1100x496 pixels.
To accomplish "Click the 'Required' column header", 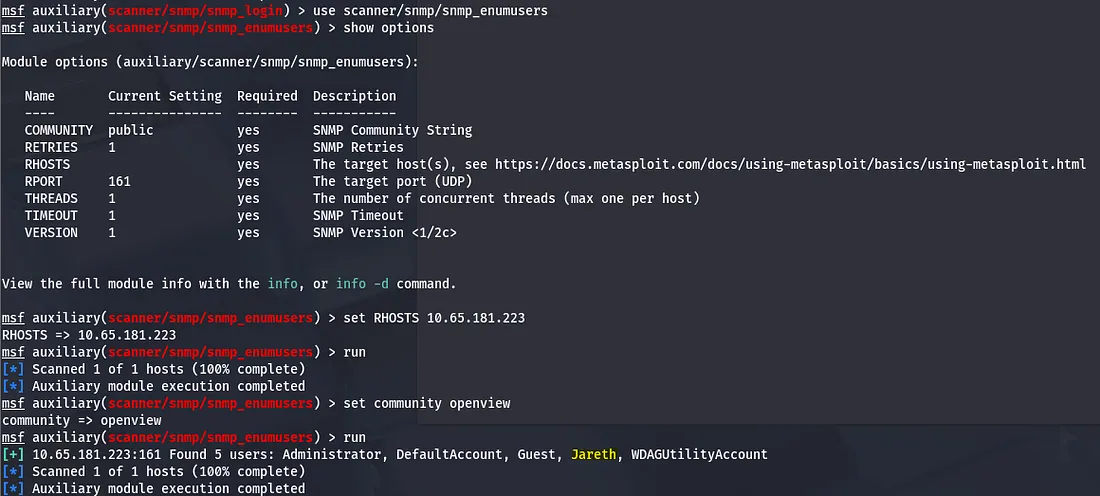I will click(267, 96).
